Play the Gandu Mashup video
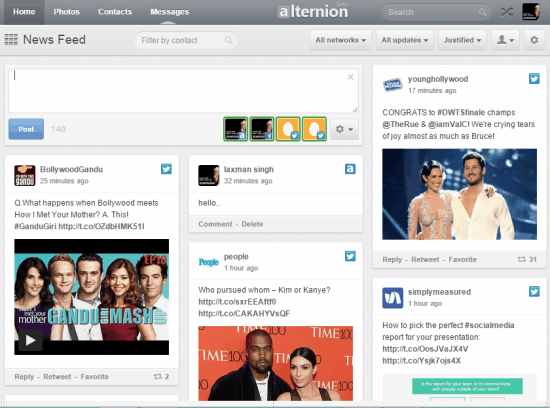The image size is (550, 408). pyautogui.click(x=30, y=340)
